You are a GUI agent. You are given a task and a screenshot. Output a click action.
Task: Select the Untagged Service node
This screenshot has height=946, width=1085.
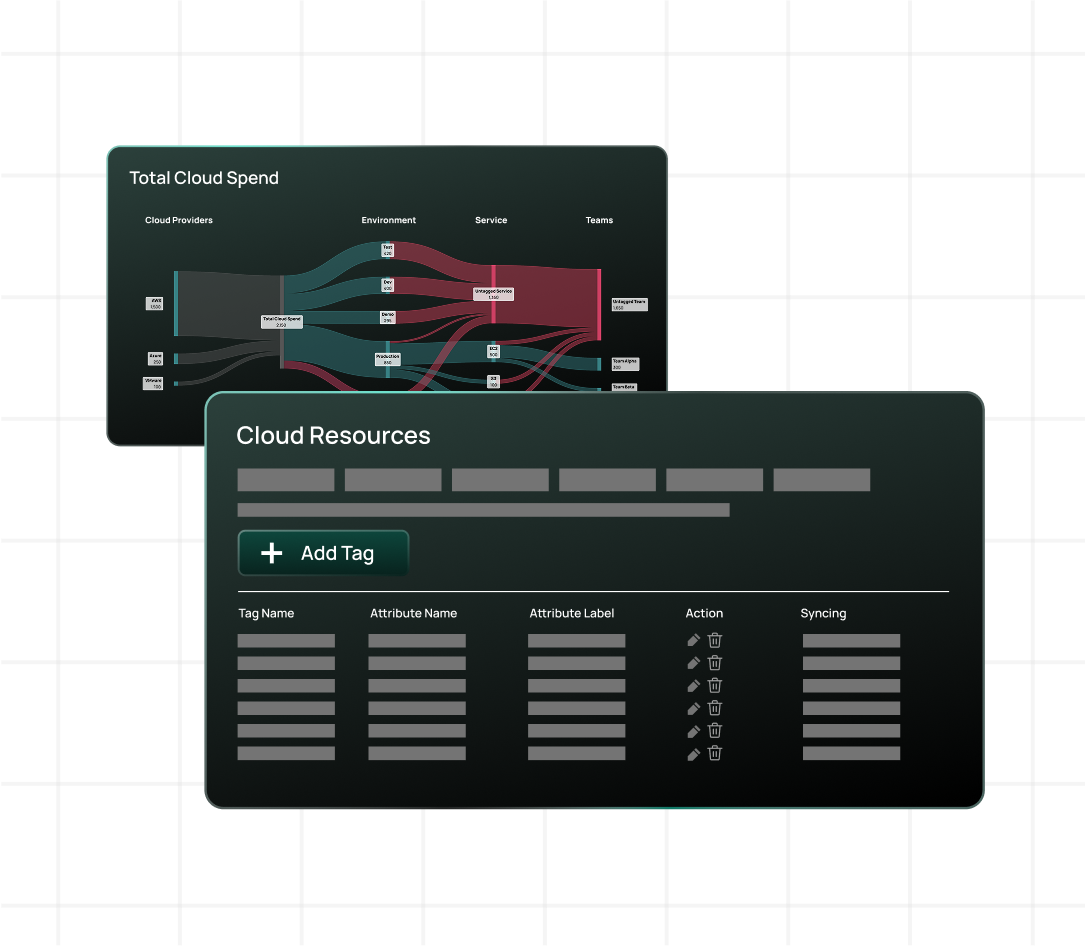click(493, 294)
